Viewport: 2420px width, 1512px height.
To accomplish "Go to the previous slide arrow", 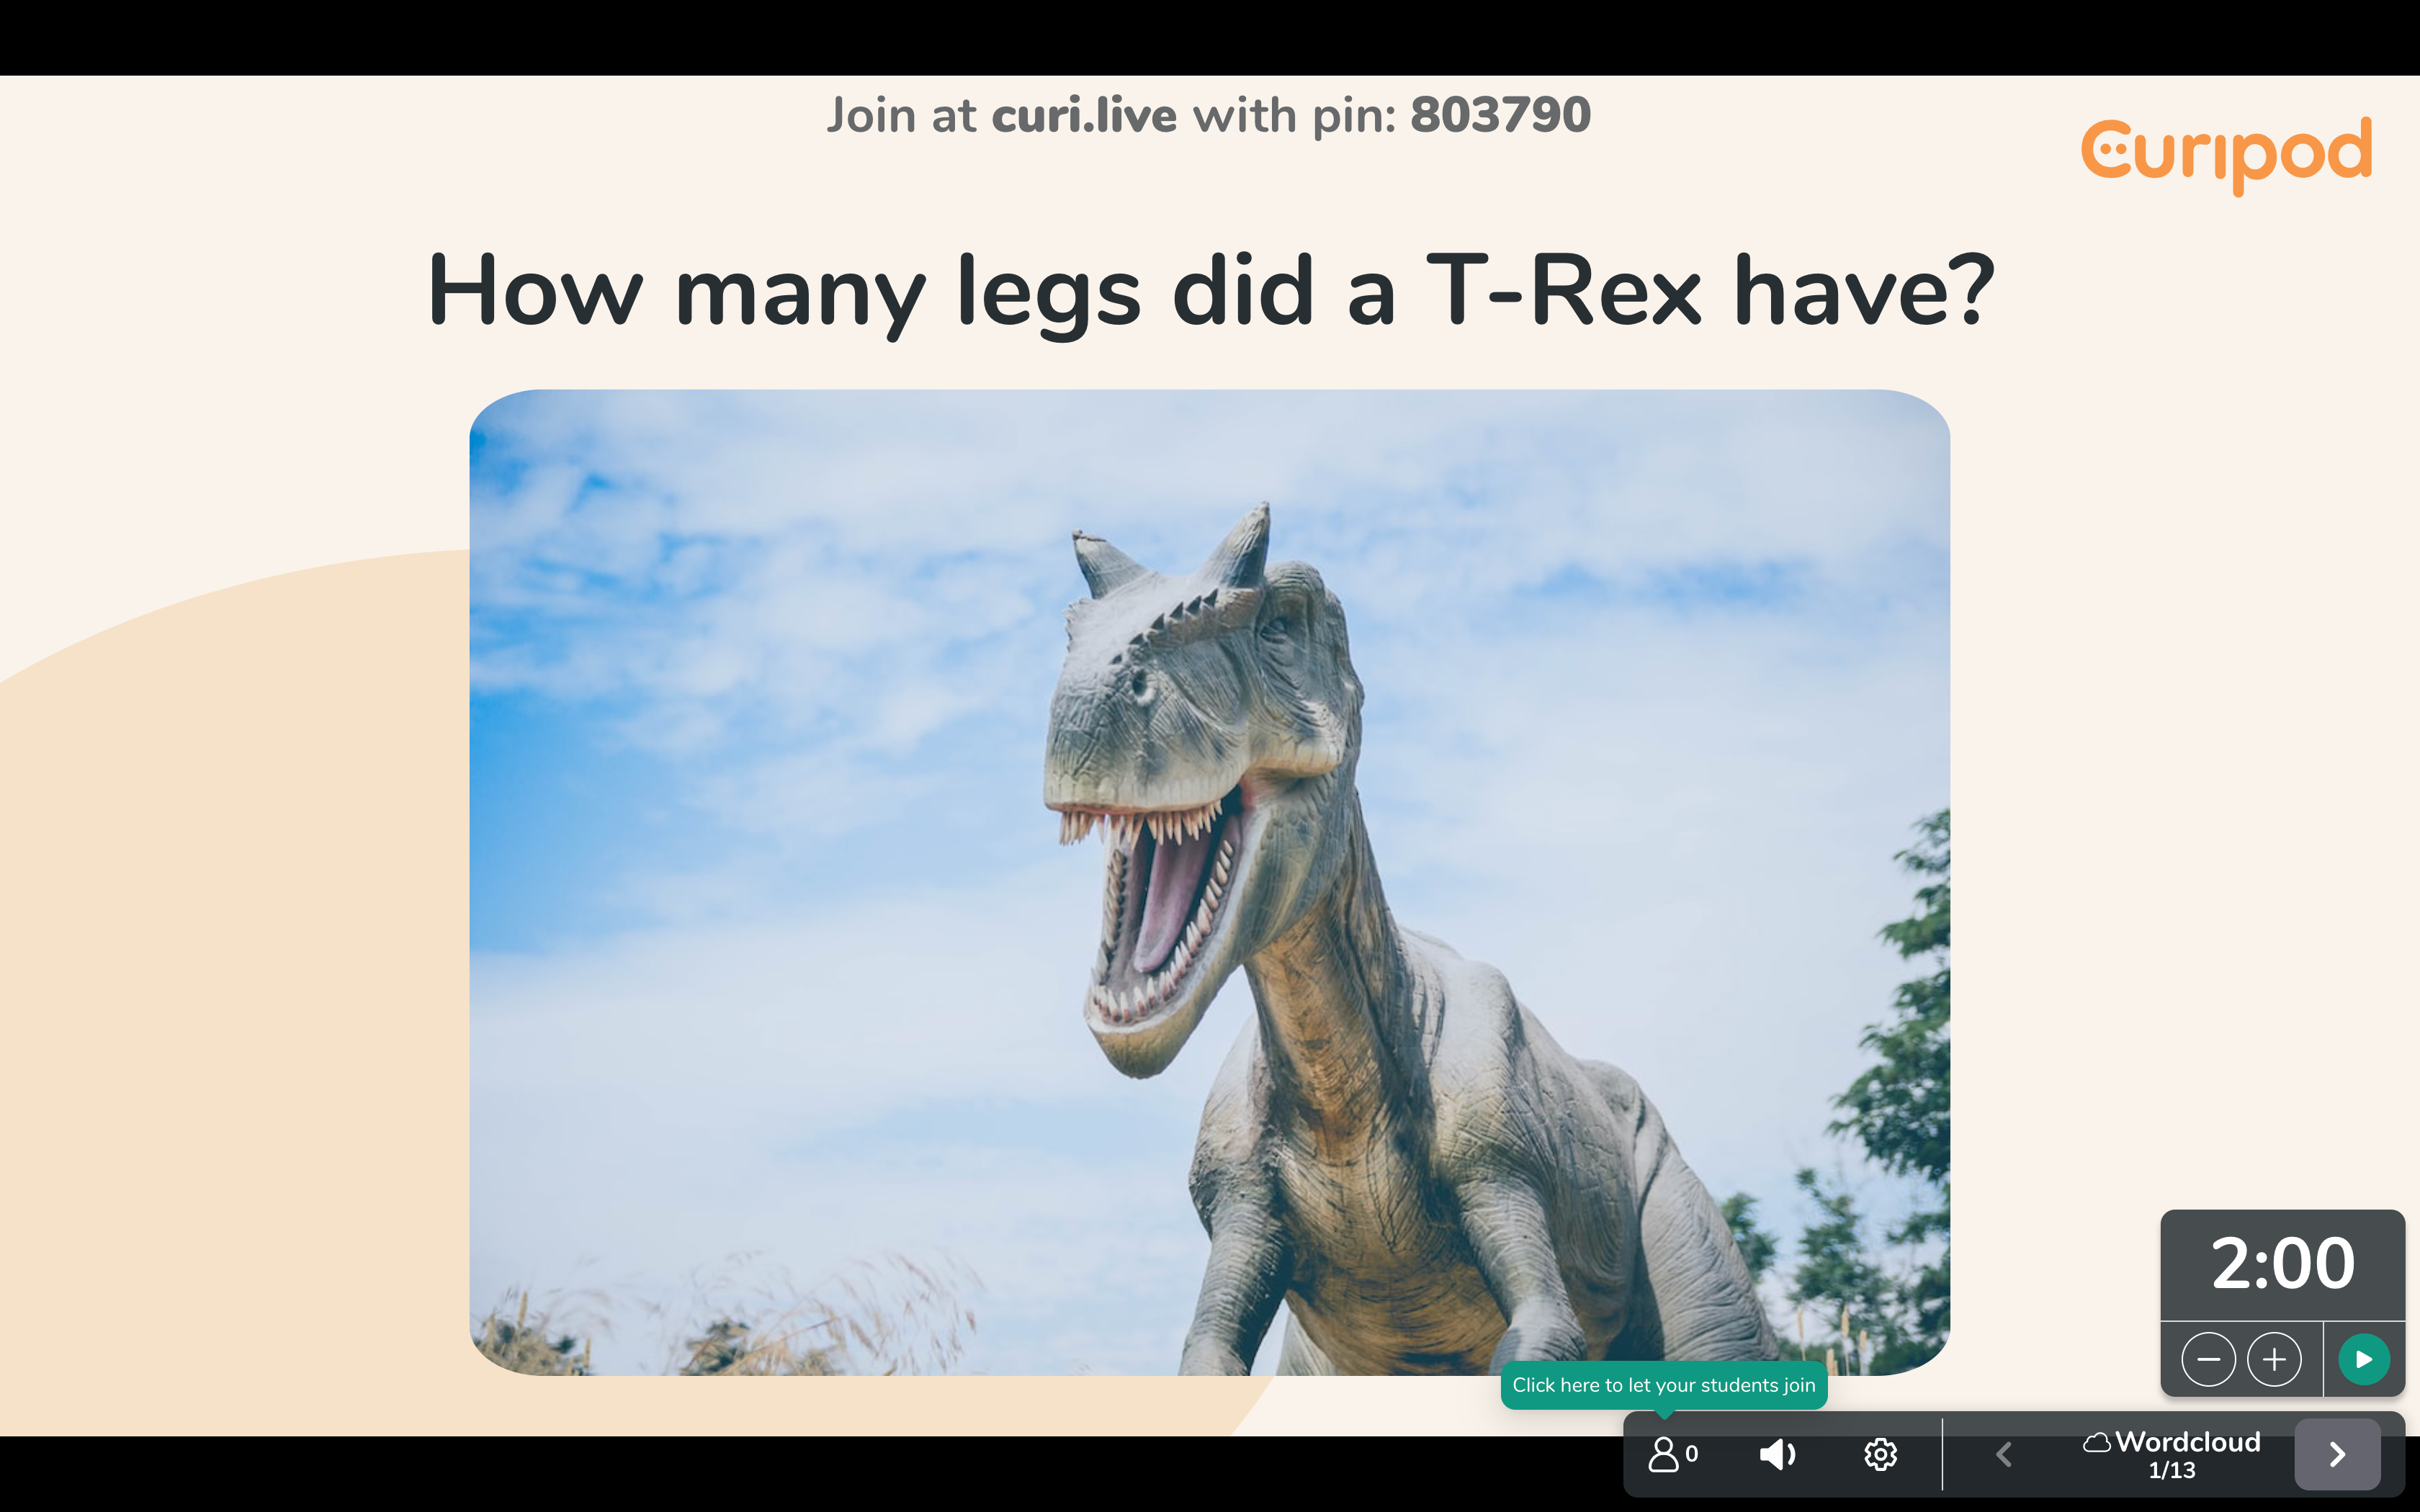I will point(2003,1454).
